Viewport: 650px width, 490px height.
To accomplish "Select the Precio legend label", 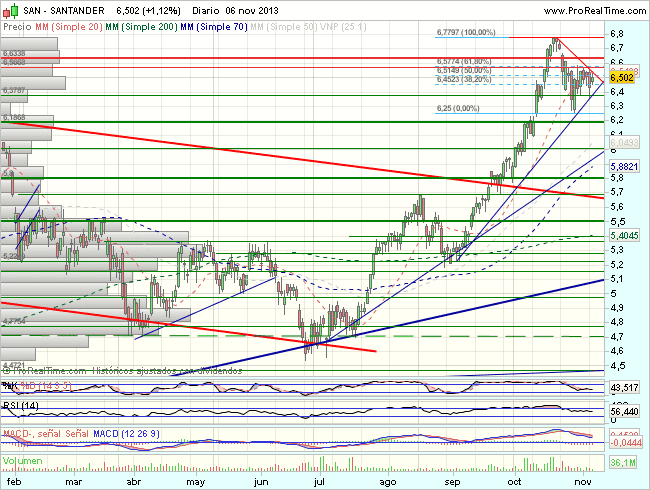I will tap(17, 27).
